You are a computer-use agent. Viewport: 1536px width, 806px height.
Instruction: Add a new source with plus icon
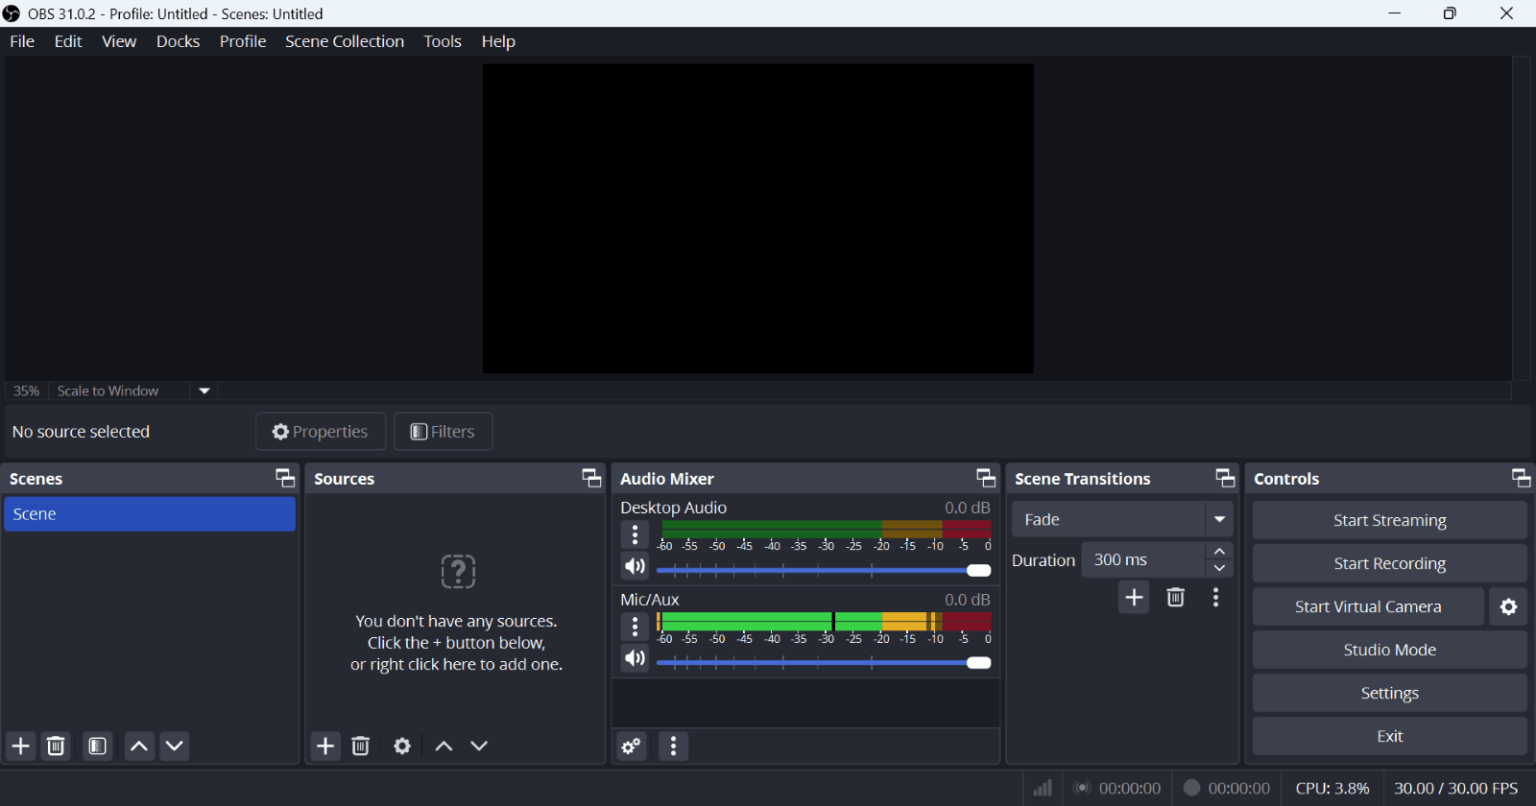click(325, 746)
